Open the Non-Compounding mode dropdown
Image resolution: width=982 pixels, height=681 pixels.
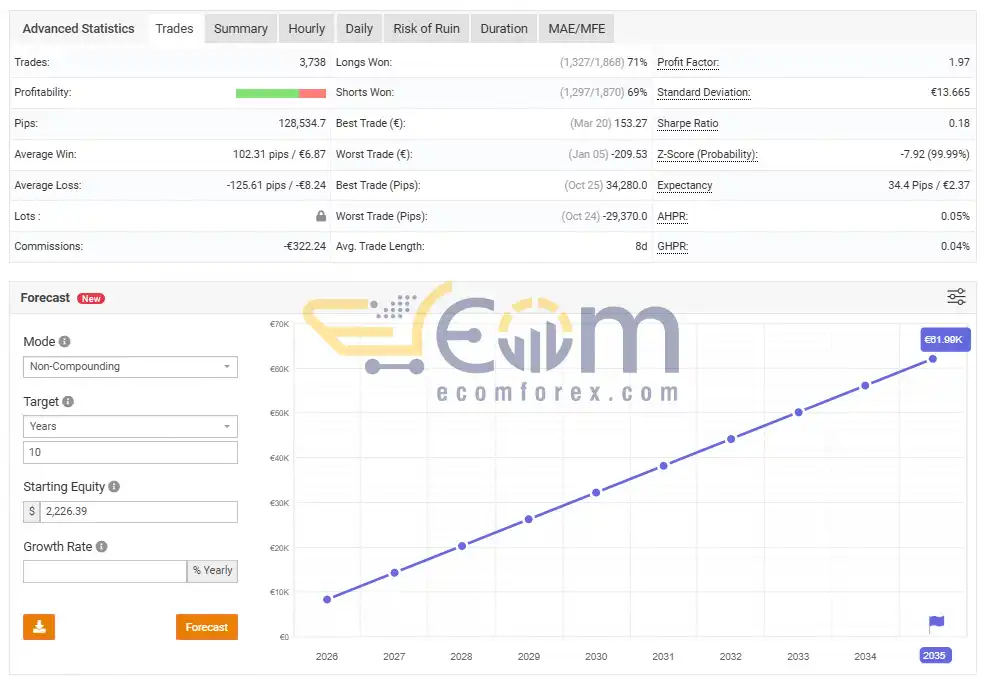[x=130, y=366]
